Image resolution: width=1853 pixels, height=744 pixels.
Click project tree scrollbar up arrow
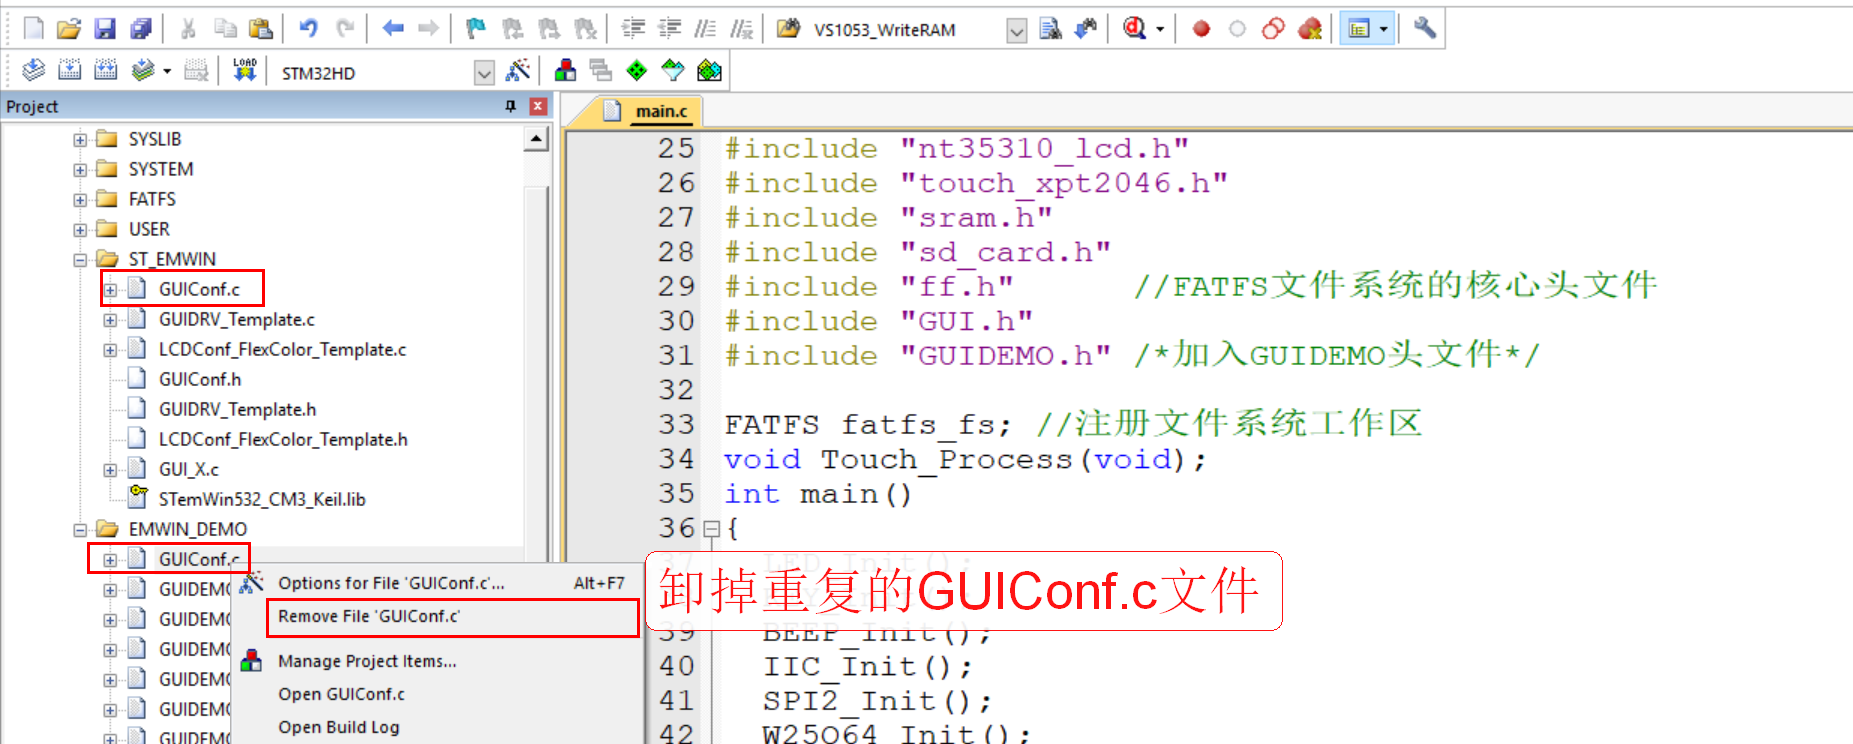point(537,140)
